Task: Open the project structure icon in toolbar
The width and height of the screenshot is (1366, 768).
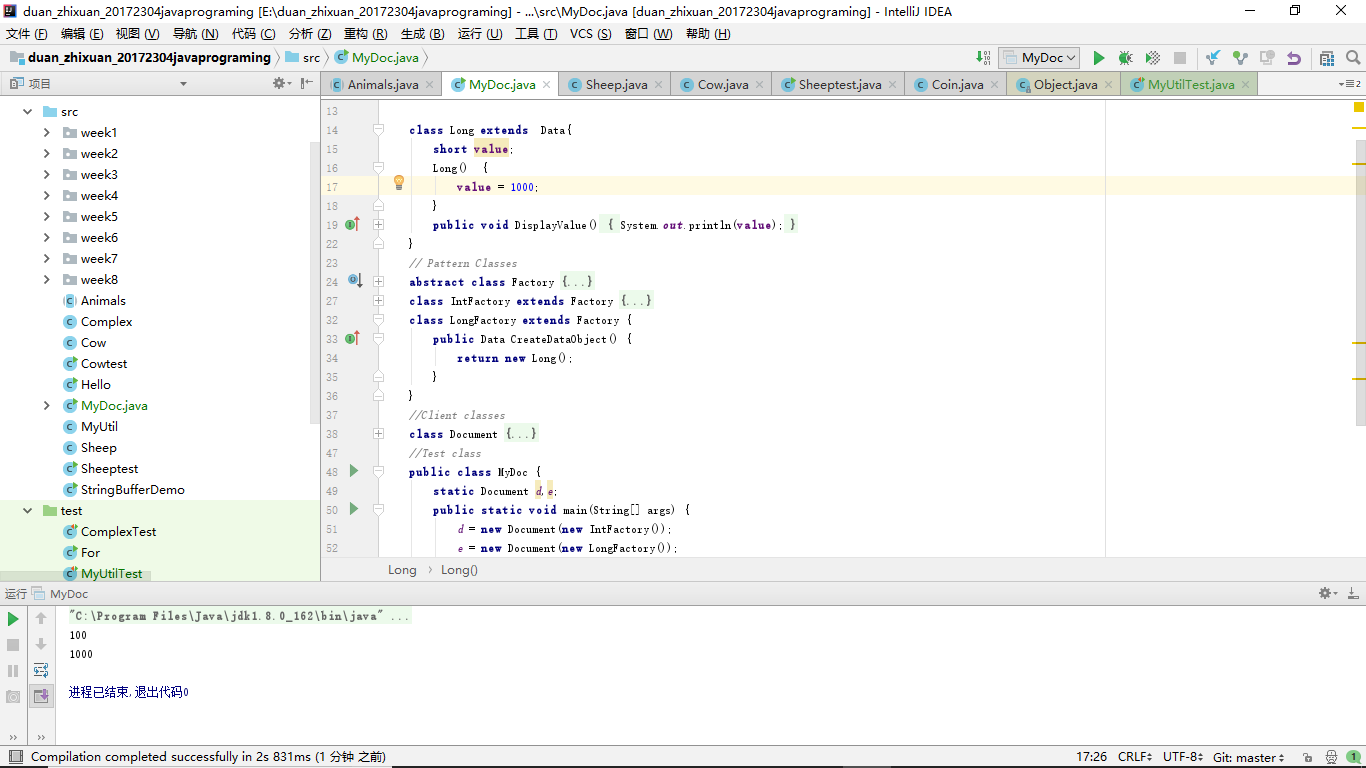Action: [1327, 58]
